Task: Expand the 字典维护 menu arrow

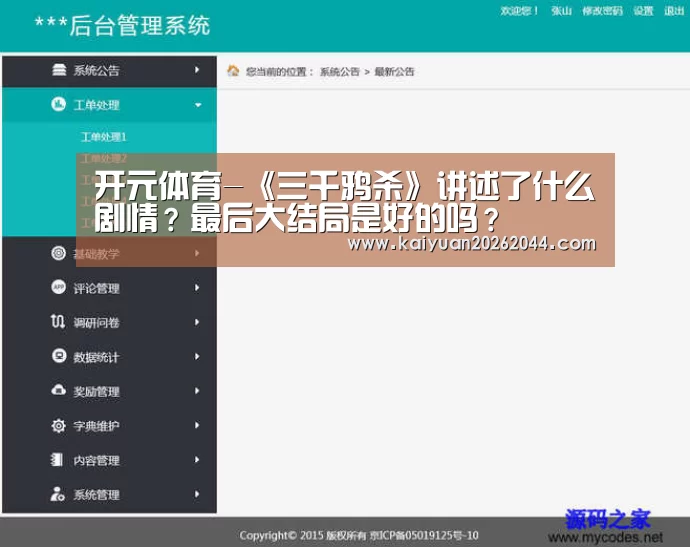Action: pyautogui.click(x=197, y=425)
